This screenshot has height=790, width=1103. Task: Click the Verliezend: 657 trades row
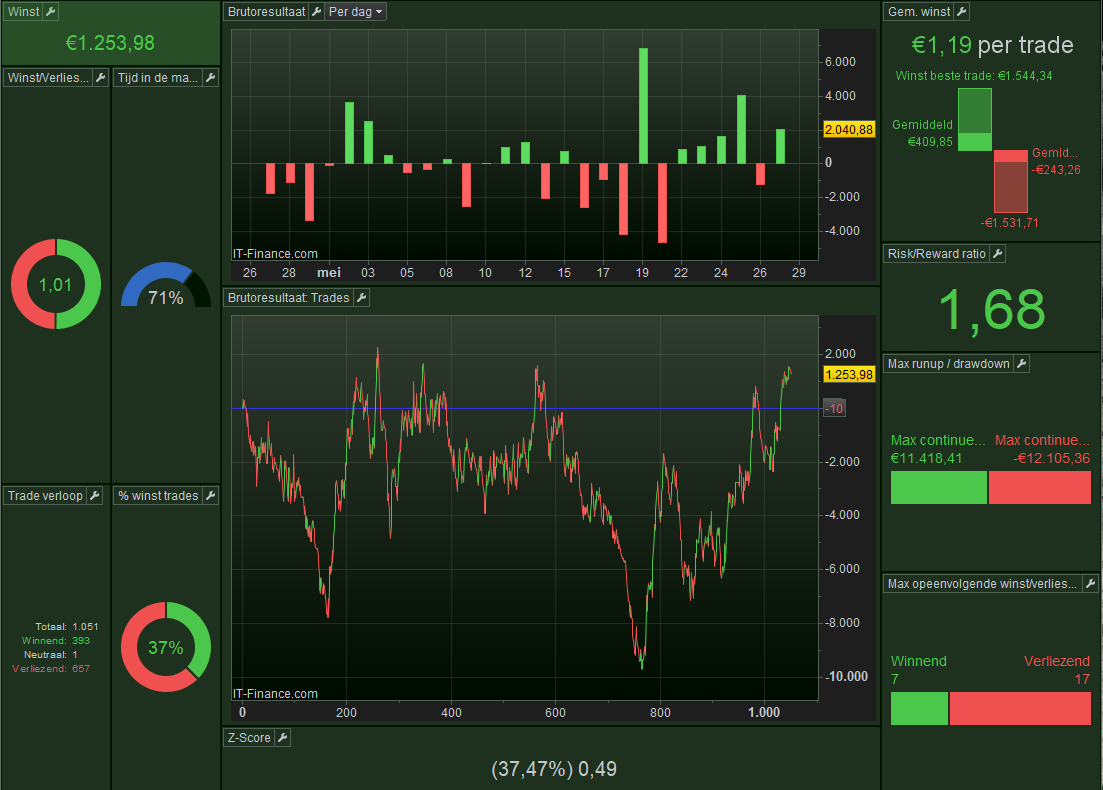(51, 668)
